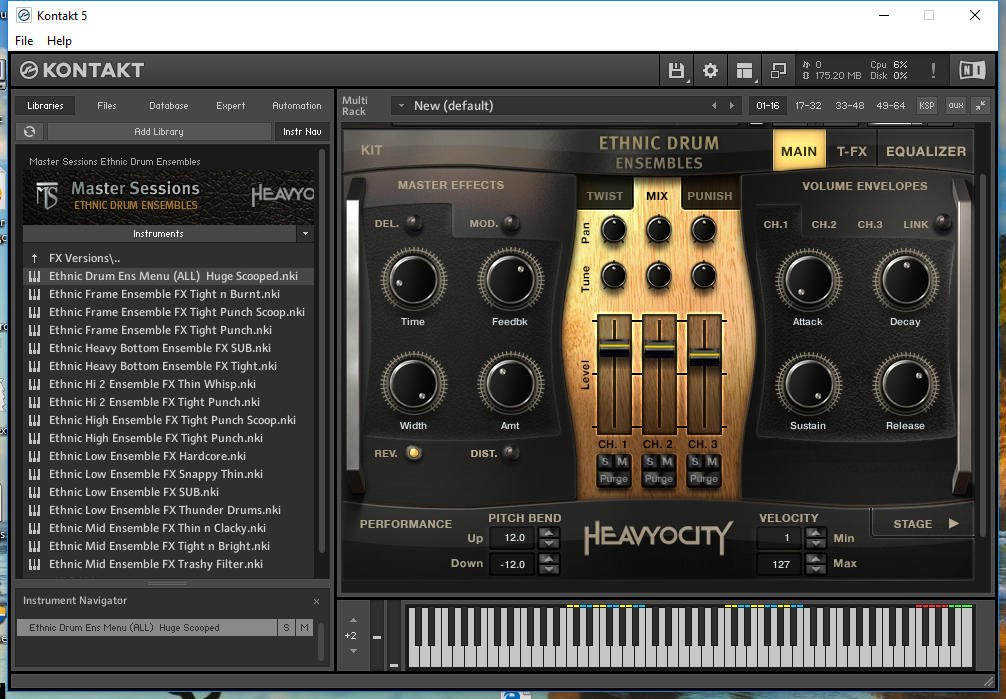Decrease Pitch Bend Down value
Image resolution: width=1006 pixels, height=699 pixels.
[549, 569]
